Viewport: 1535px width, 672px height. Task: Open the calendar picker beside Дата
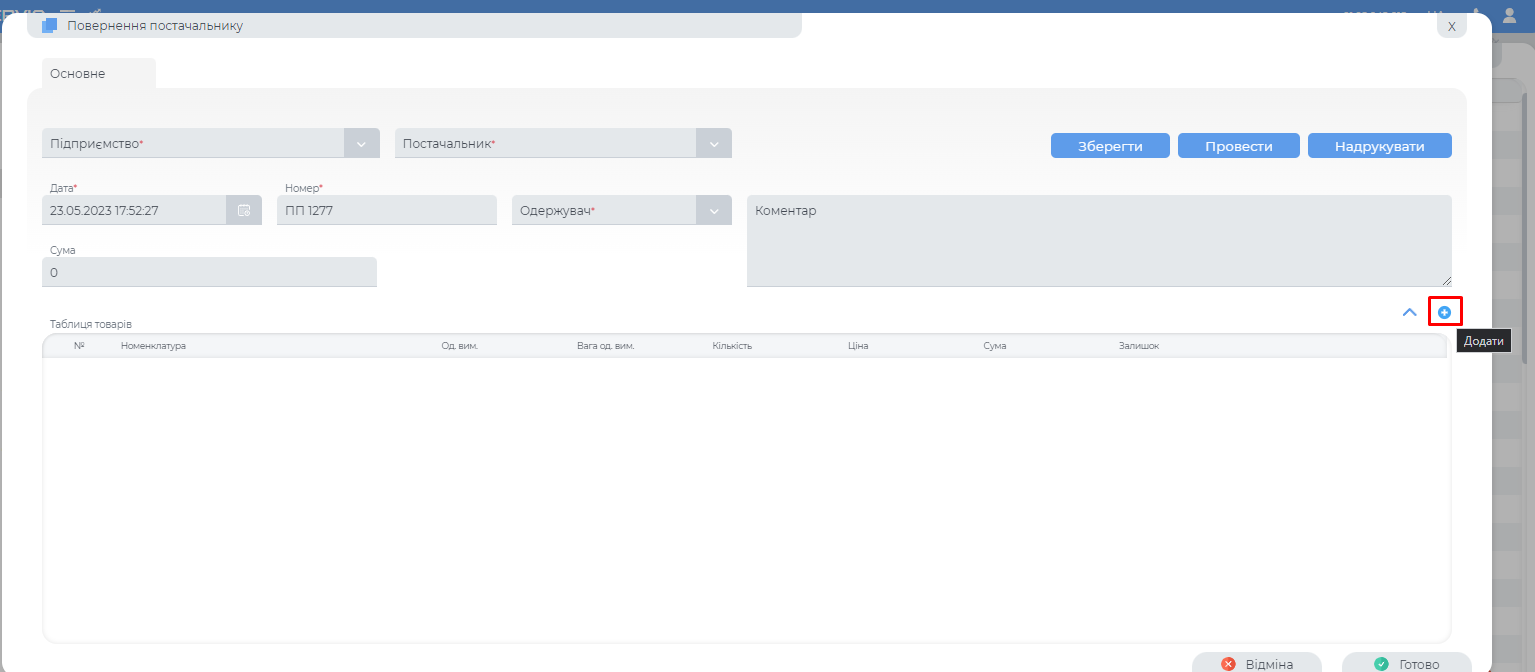pos(244,210)
